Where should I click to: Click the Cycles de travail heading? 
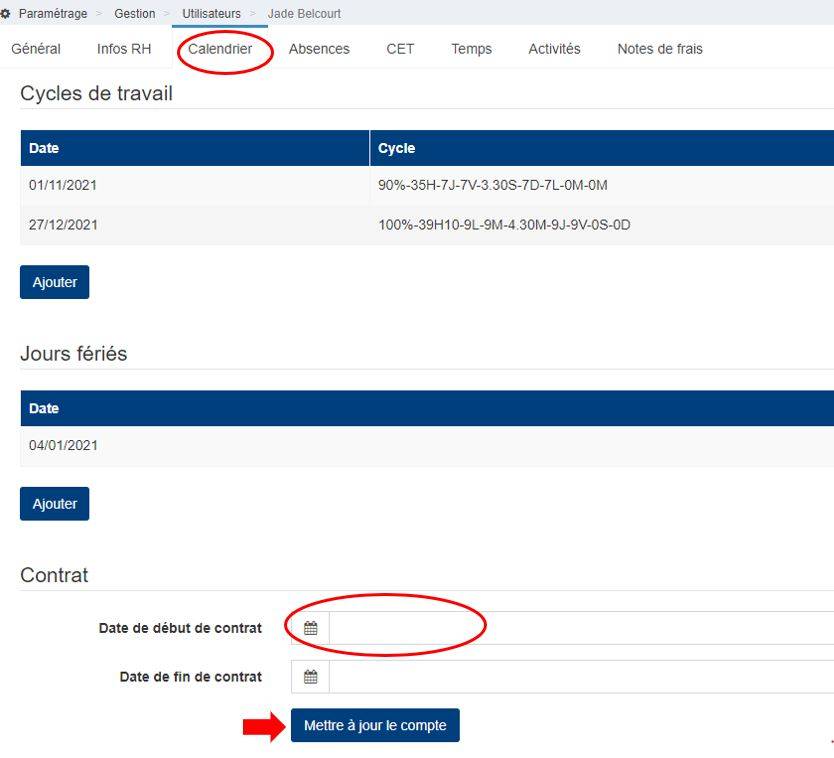point(96,93)
